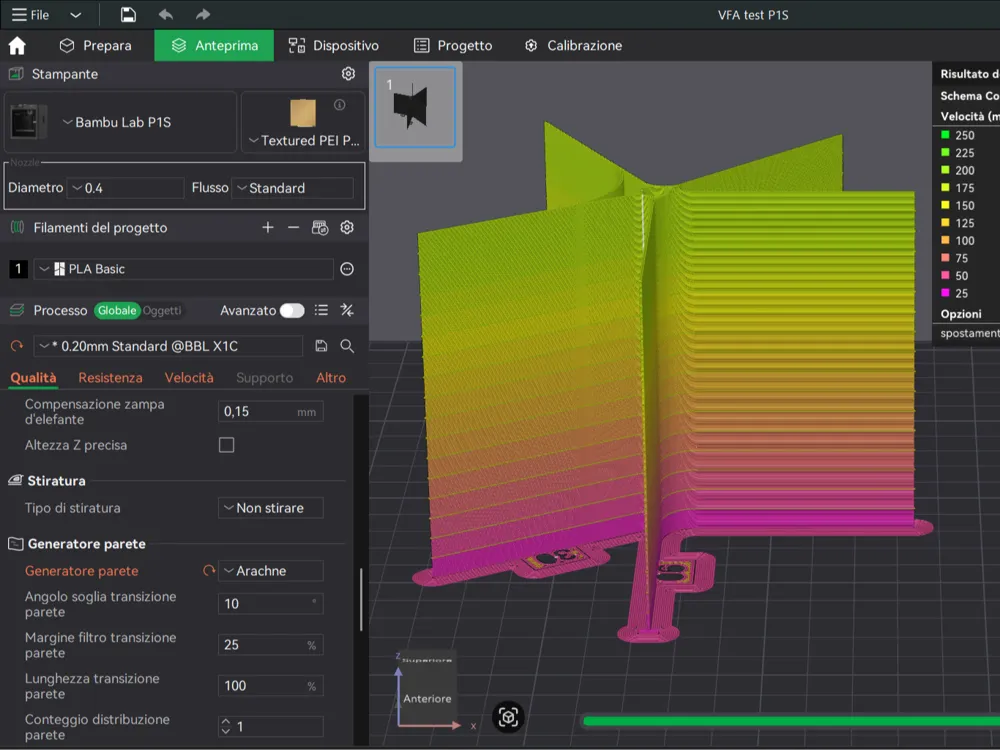Select plate 1 thumbnail
This screenshot has height=750, width=1000.
click(415, 107)
